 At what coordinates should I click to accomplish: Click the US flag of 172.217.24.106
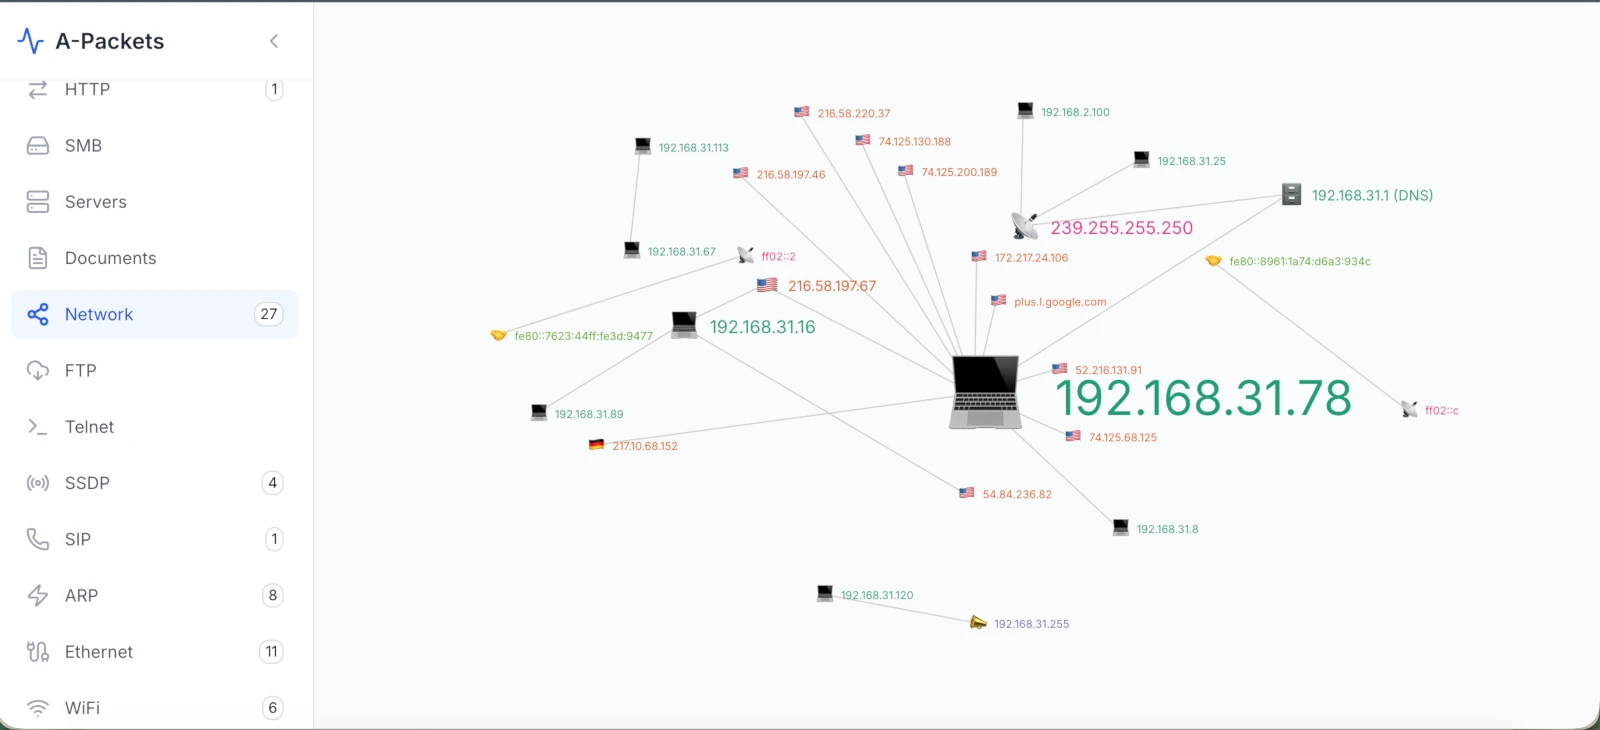(x=979, y=256)
